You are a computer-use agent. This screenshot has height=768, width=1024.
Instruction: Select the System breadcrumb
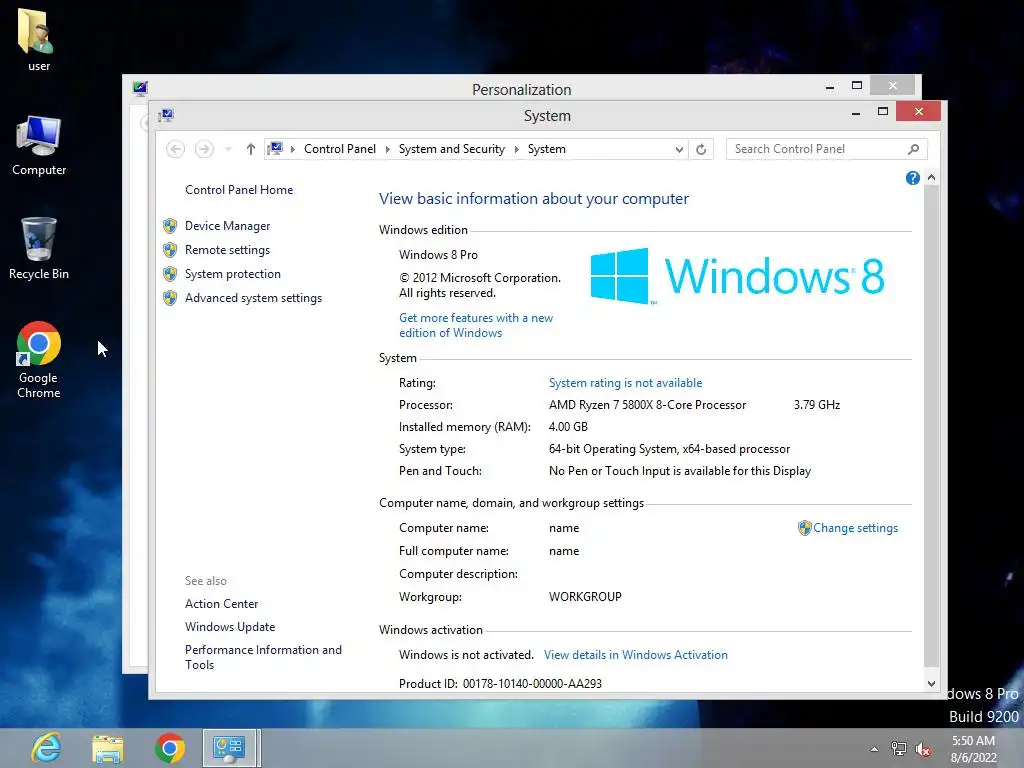(547, 149)
